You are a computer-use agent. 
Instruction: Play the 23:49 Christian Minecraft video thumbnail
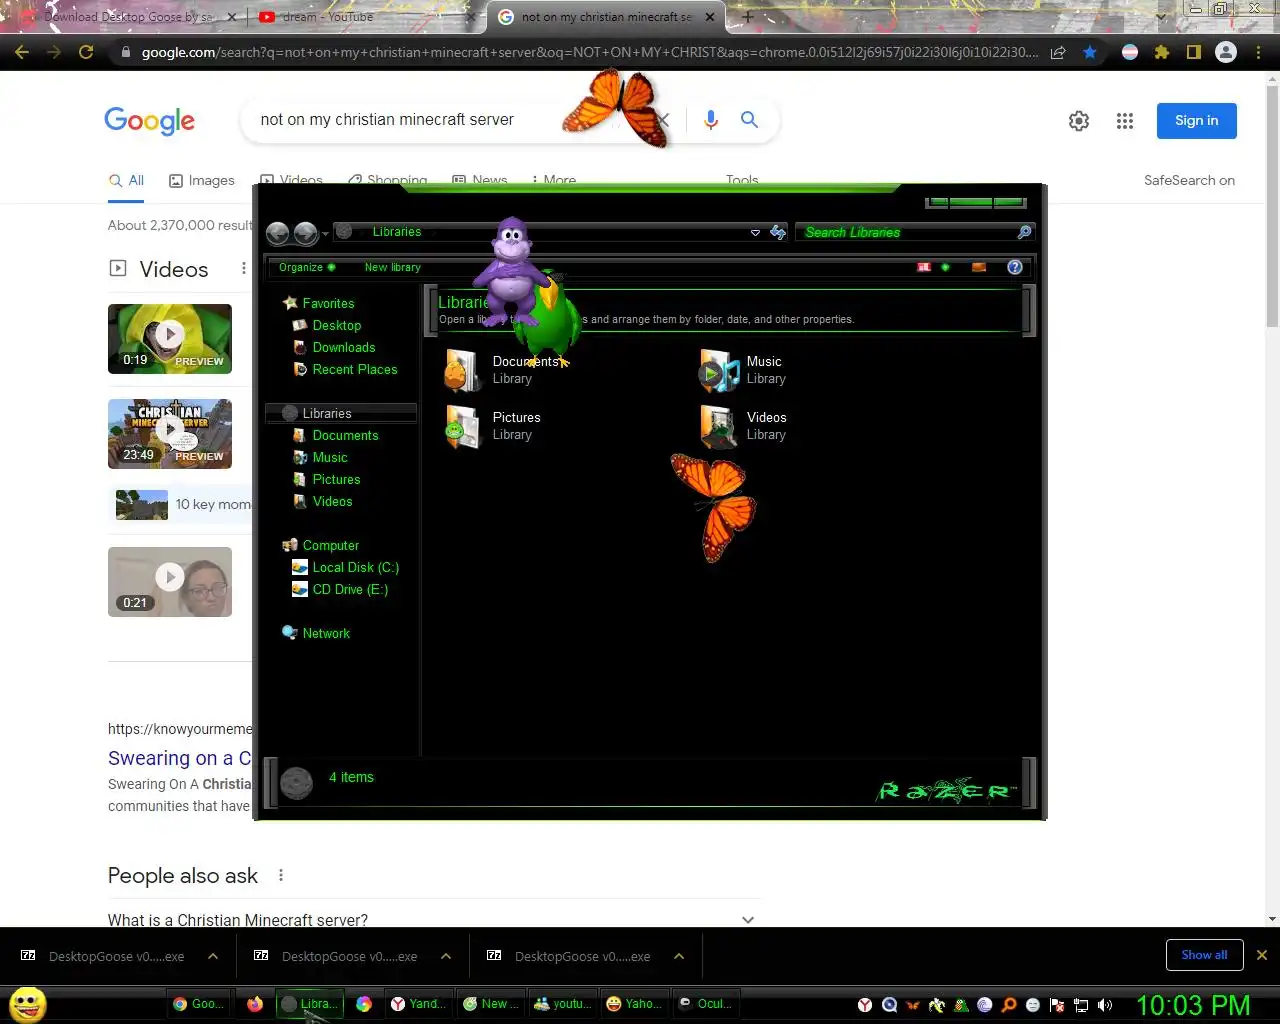click(170, 434)
